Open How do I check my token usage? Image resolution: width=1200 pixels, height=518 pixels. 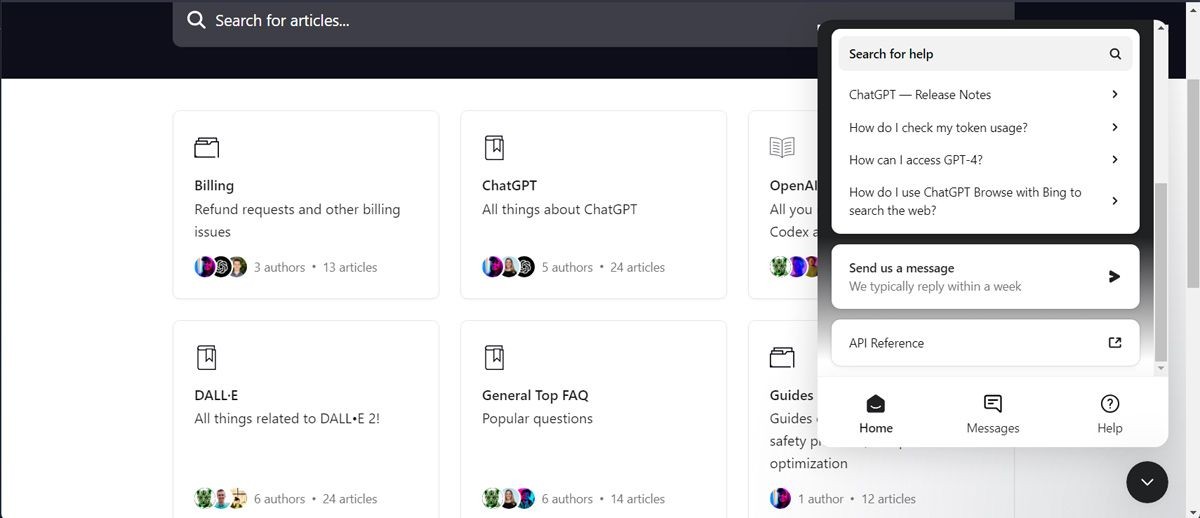coord(985,127)
